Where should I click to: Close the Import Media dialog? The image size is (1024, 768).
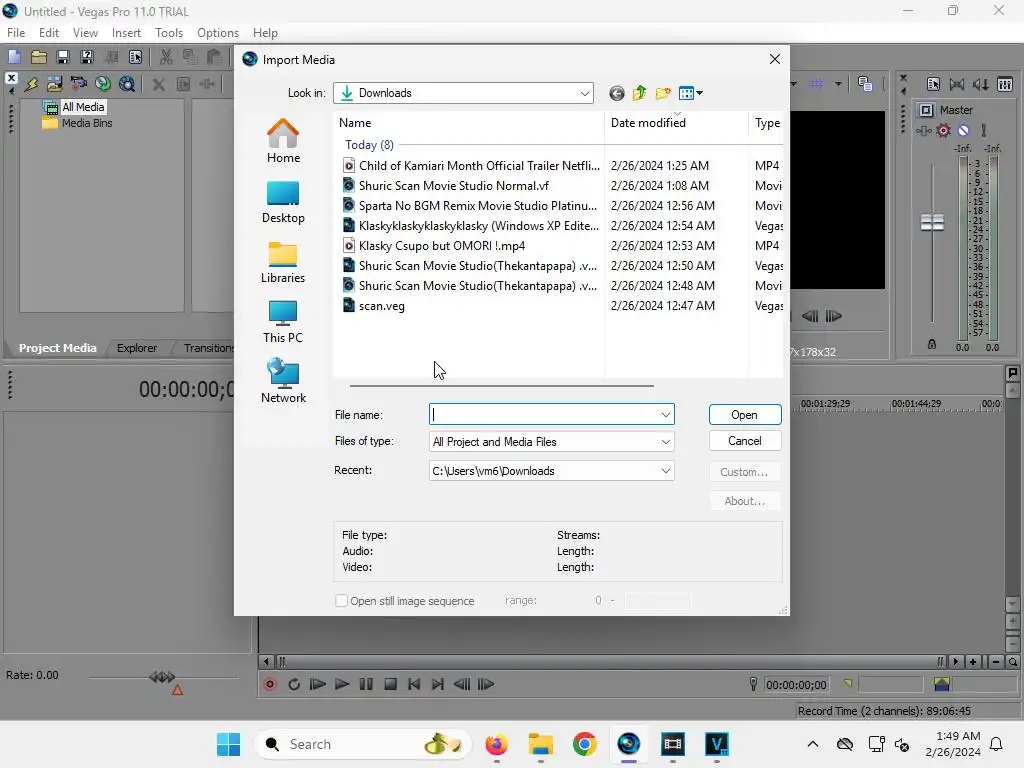[775, 59]
